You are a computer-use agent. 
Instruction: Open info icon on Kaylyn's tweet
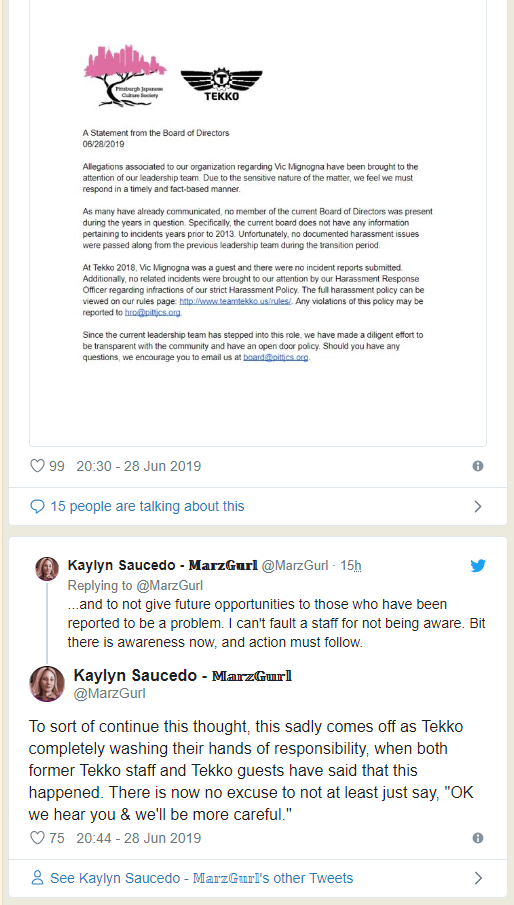click(x=478, y=837)
